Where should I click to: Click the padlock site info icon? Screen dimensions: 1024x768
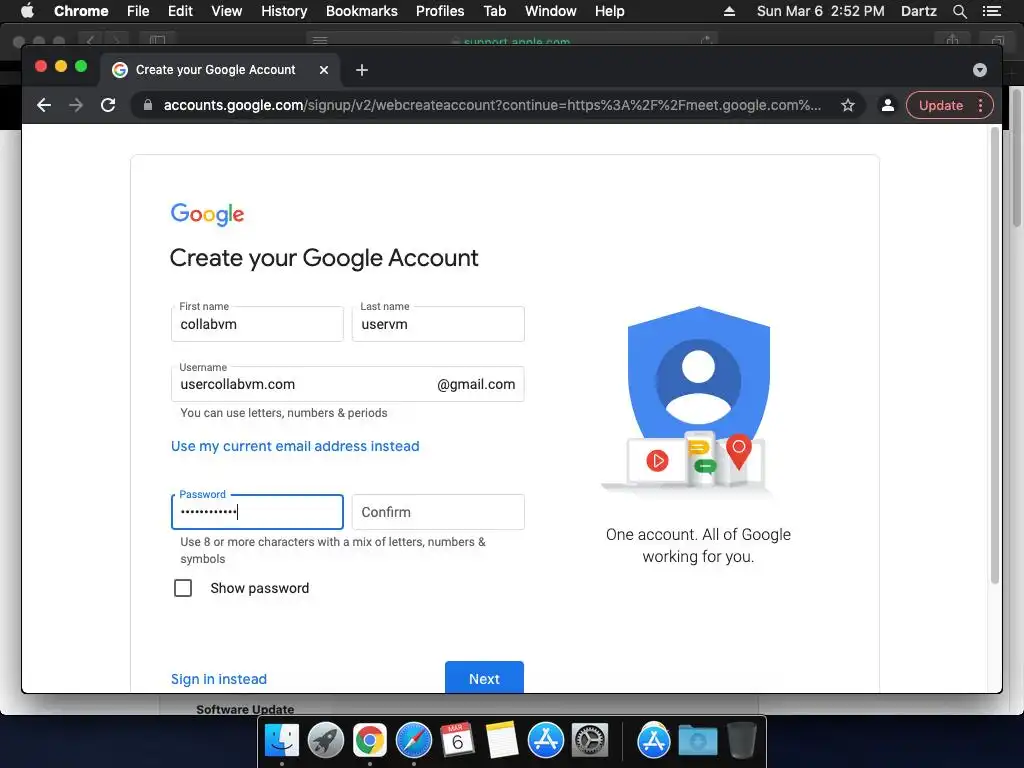(148, 105)
